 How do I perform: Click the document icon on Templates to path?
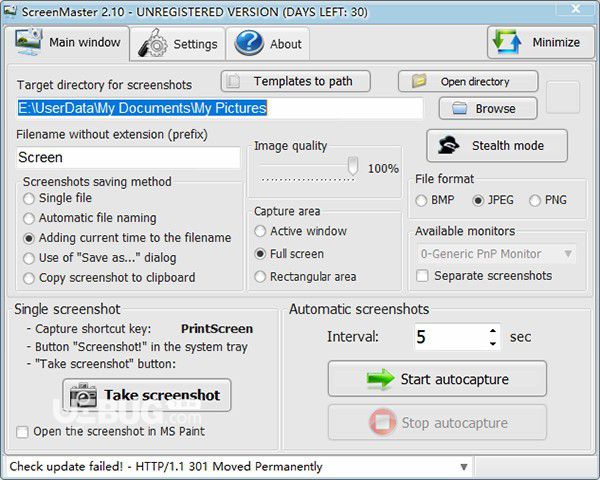point(233,81)
